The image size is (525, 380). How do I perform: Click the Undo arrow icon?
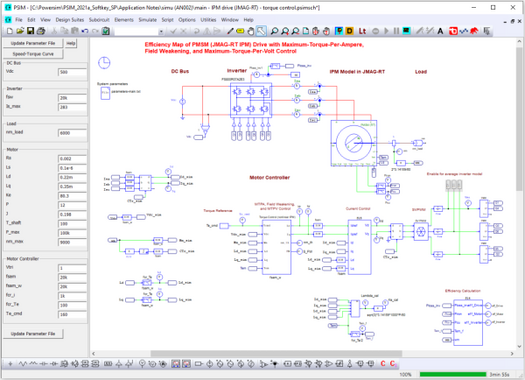point(85,31)
